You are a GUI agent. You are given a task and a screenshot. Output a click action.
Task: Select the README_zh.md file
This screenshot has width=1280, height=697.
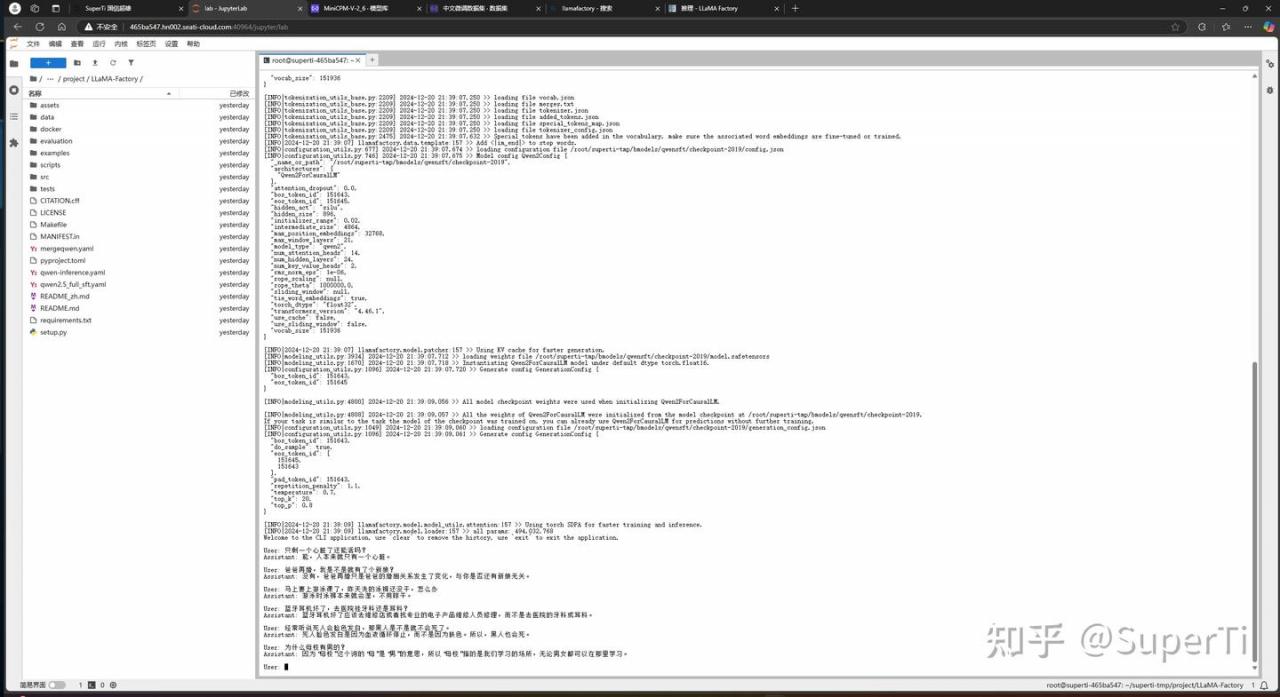pyautogui.click(x=139, y=296)
